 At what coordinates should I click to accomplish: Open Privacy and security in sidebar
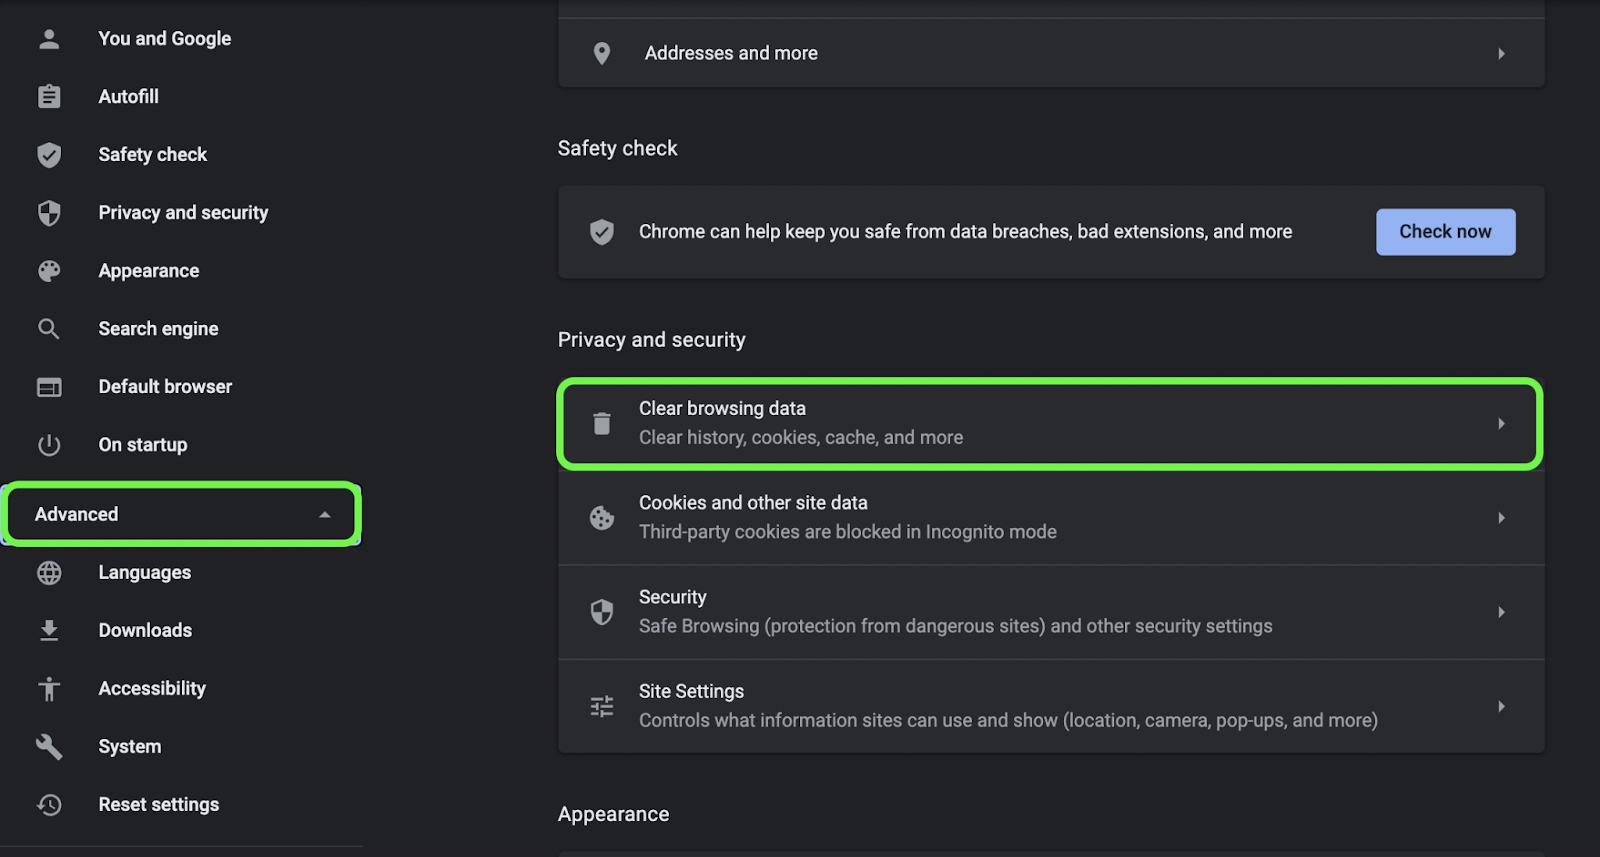coord(183,213)
